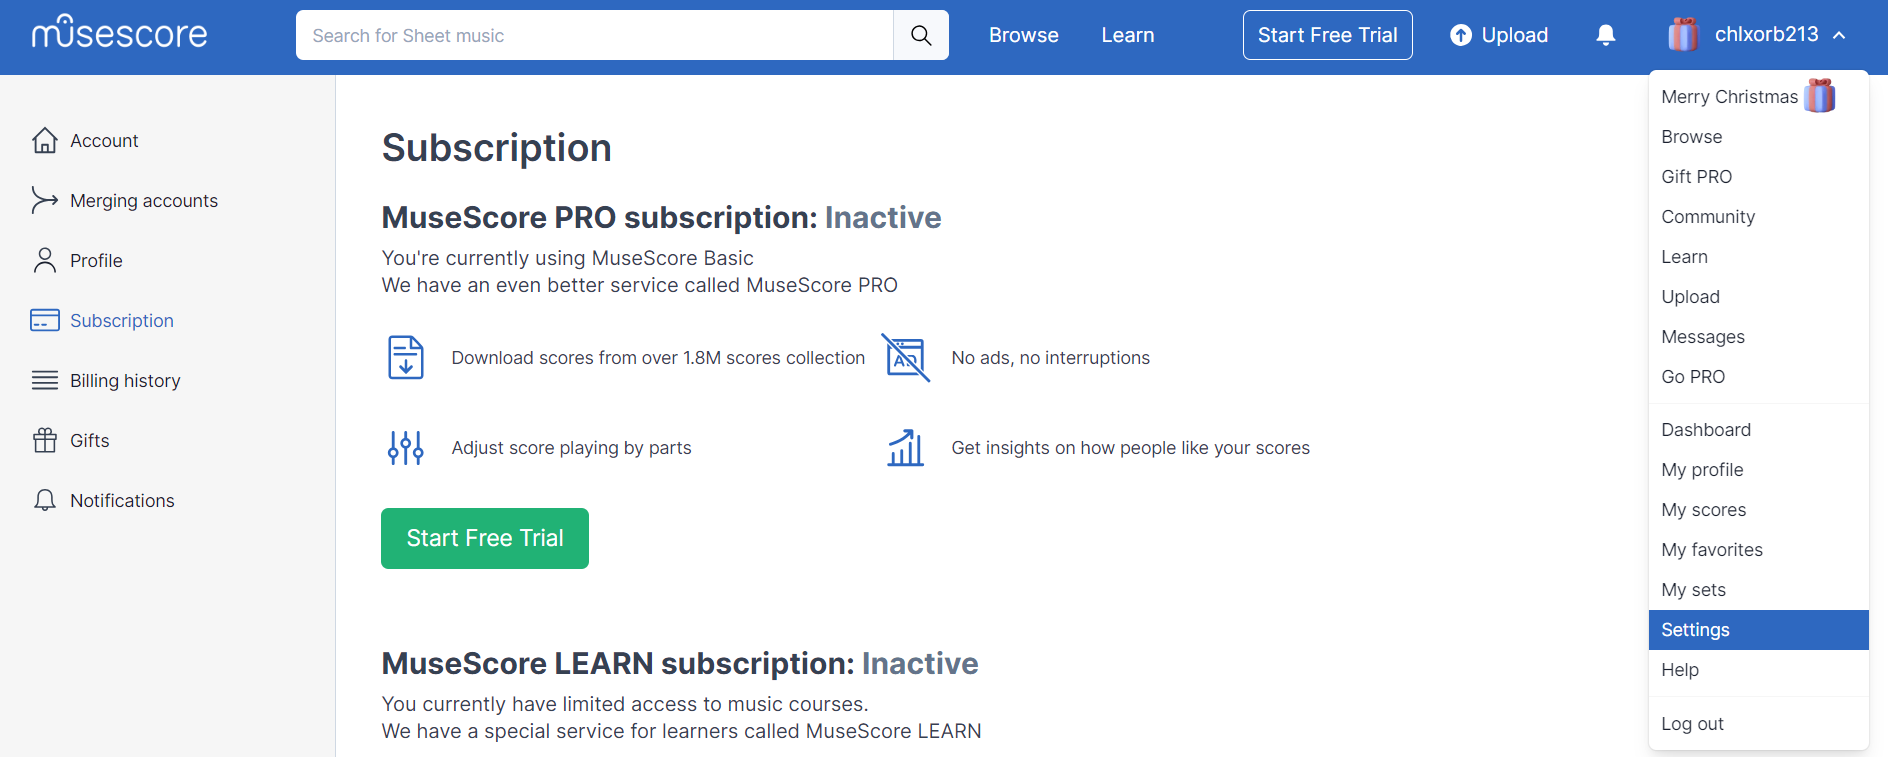Image resolution: width=1888 pixels, height=757 pixels.
Task: Click the chlxorb213 username
Action: click(1767, 34)
